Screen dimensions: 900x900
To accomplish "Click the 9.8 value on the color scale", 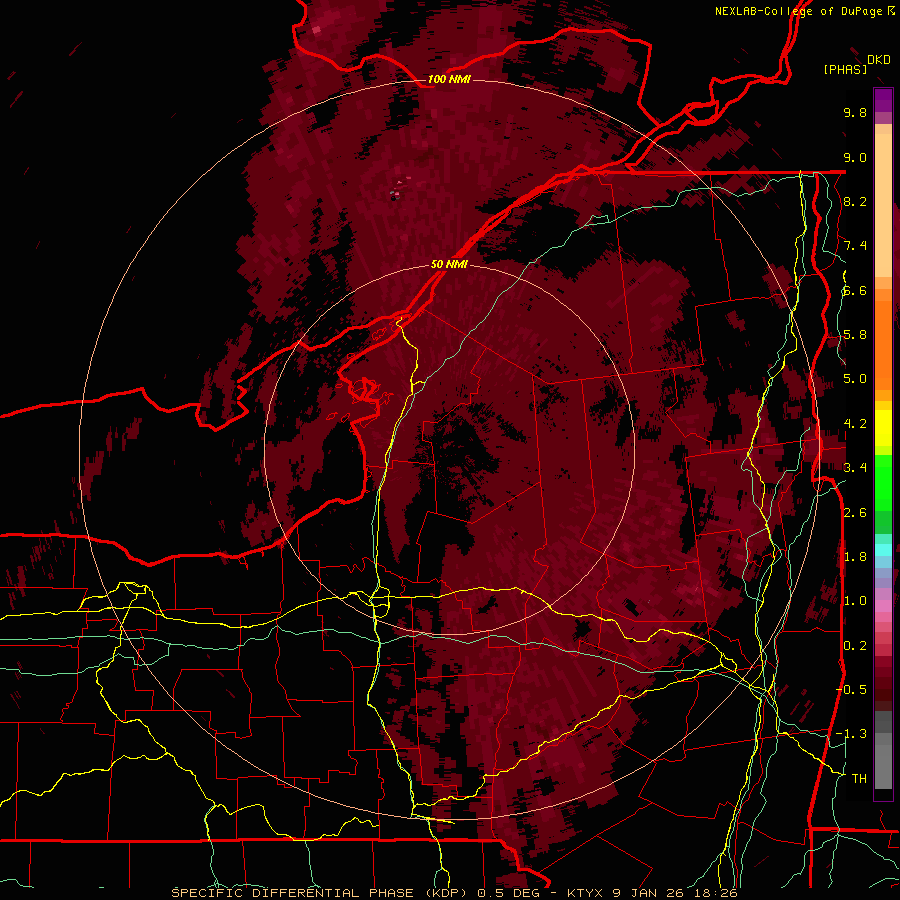I will (855, 112).
